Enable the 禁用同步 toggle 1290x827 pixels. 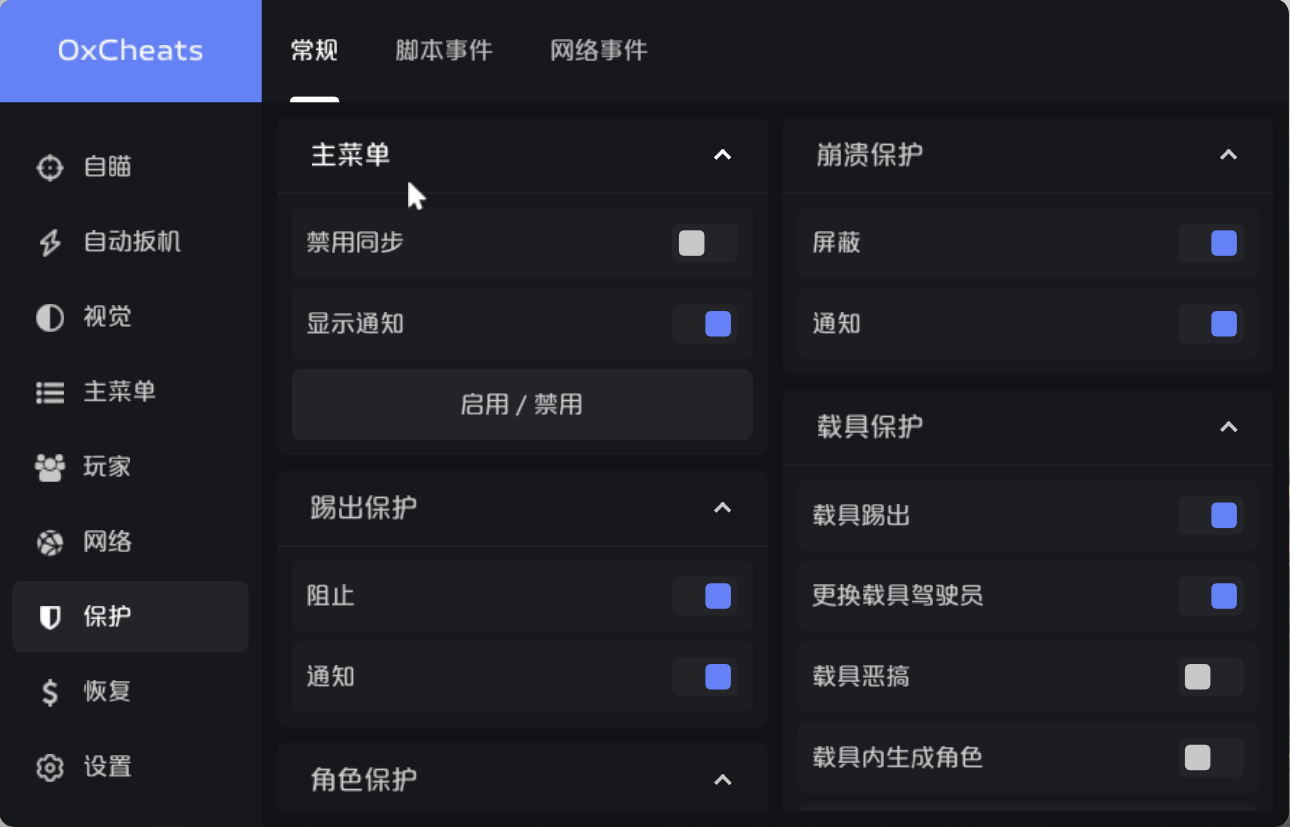(704, 242)
